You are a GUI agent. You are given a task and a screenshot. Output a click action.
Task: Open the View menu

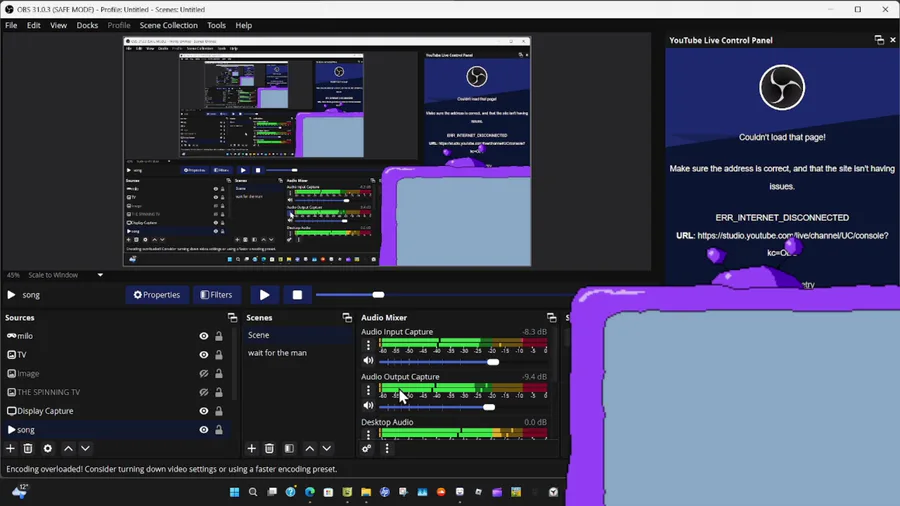58,25
